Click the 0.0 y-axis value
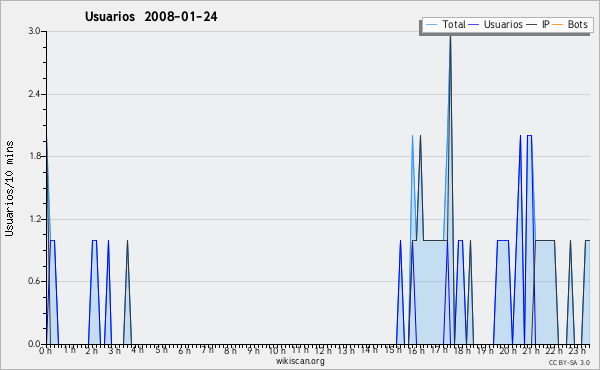 point(34,344)
